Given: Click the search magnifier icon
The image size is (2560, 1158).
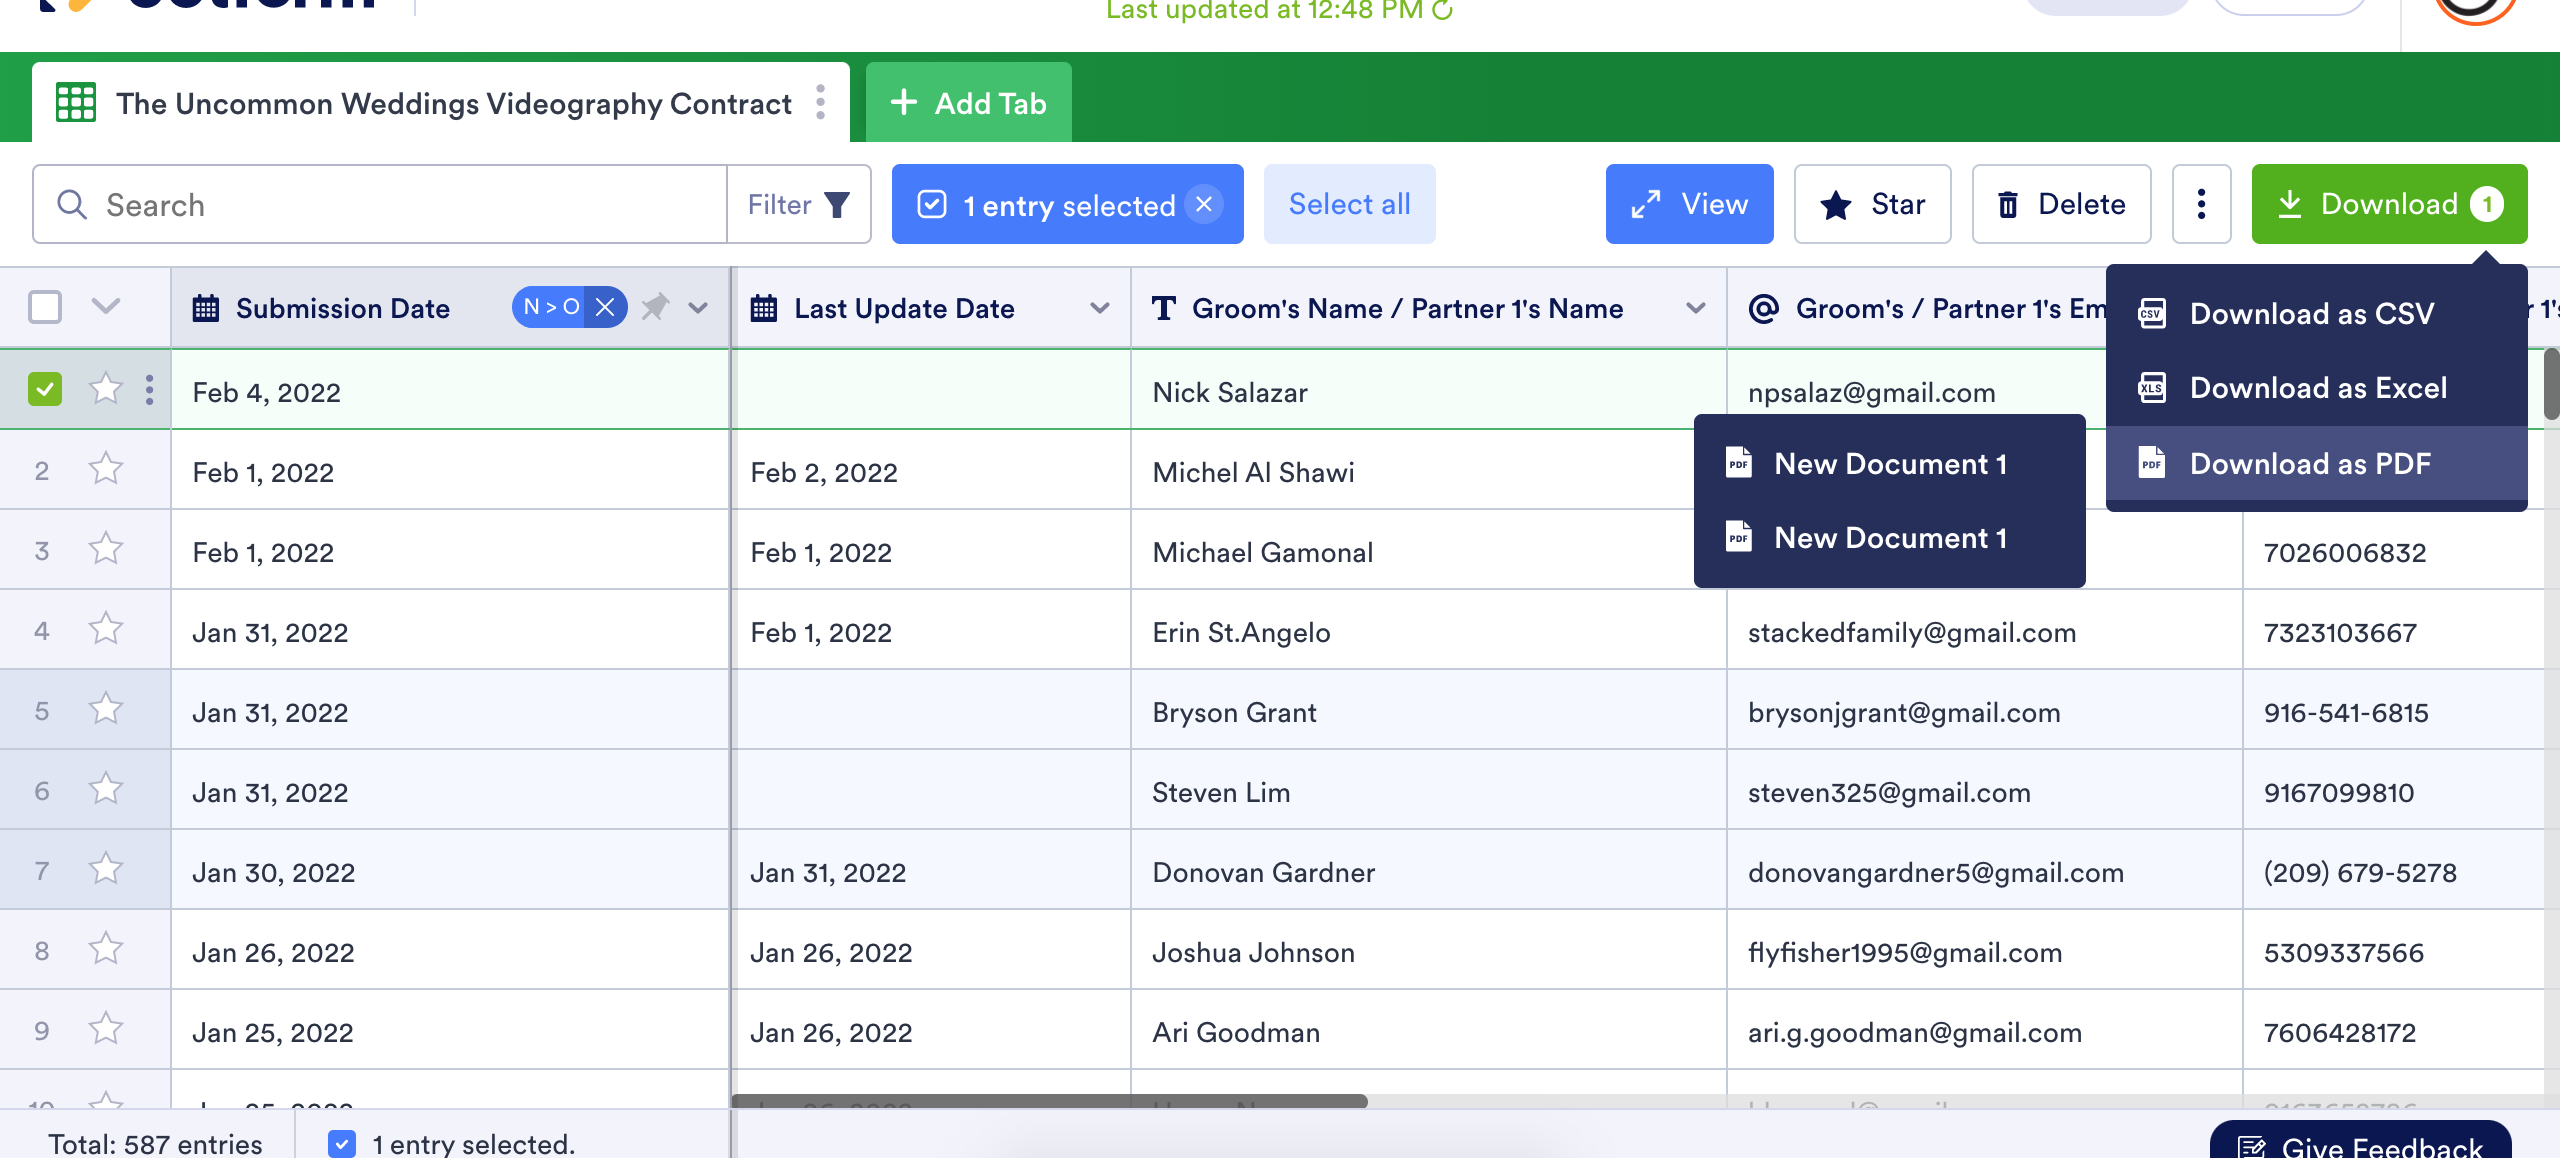Looking at the screenshot, I should [x=72, y=204].
